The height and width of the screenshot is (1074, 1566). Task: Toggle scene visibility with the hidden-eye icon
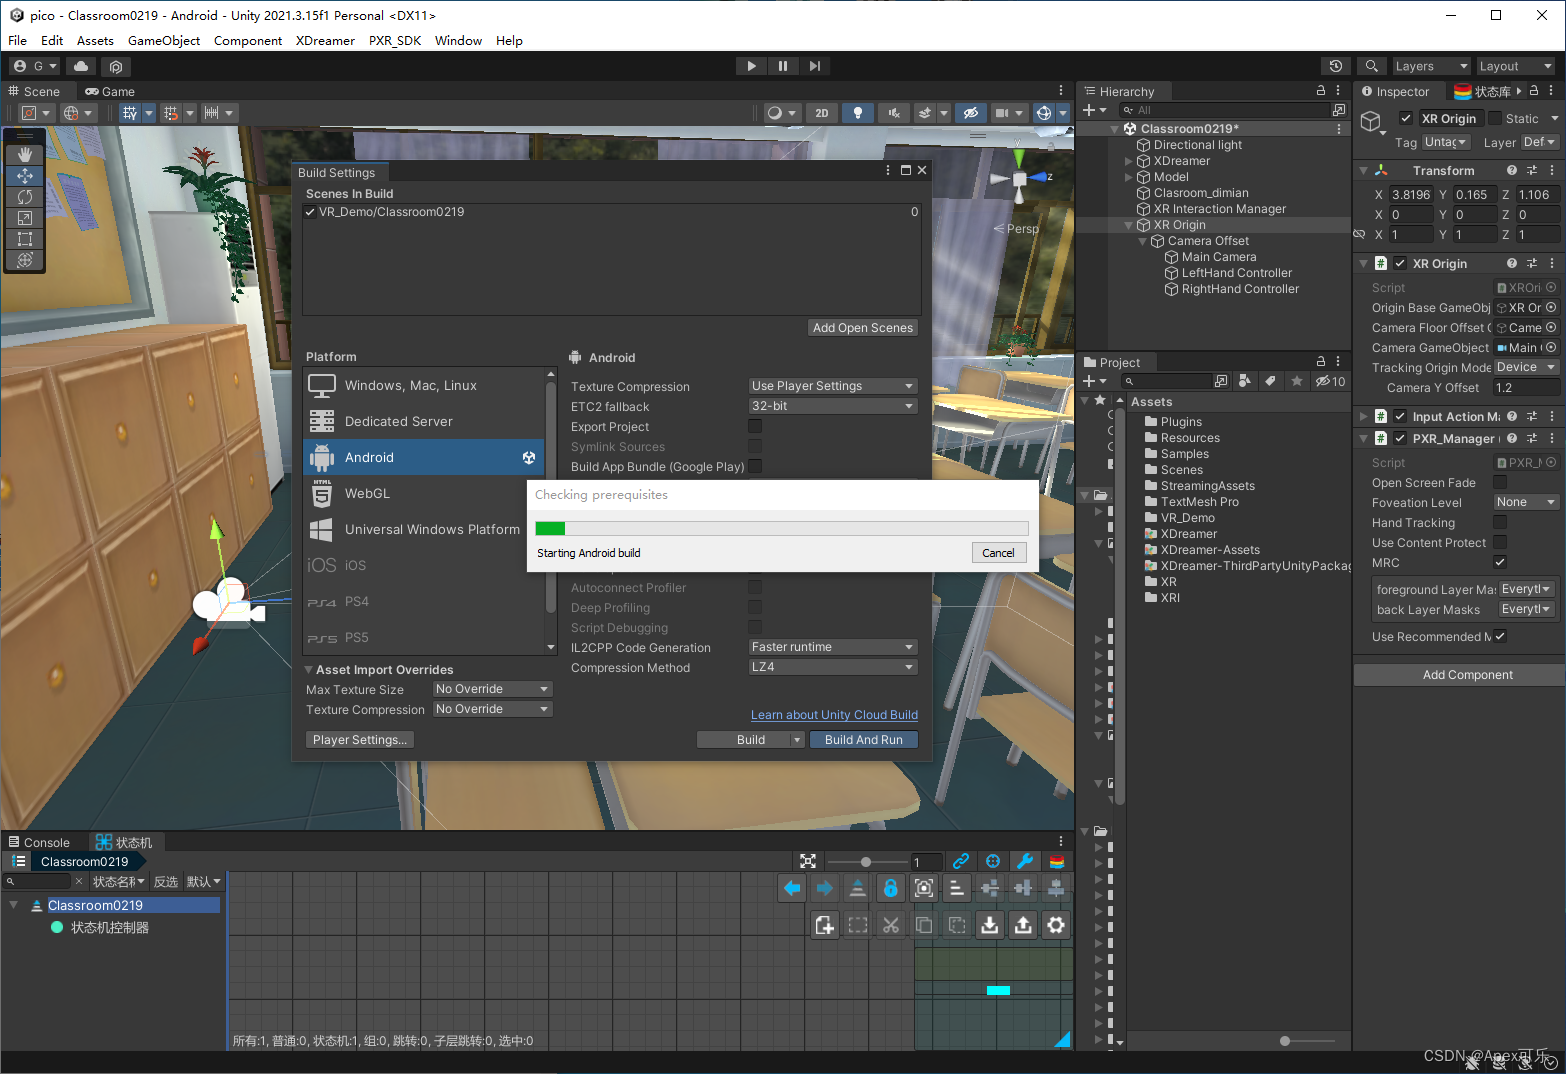[x=969, y=113]
